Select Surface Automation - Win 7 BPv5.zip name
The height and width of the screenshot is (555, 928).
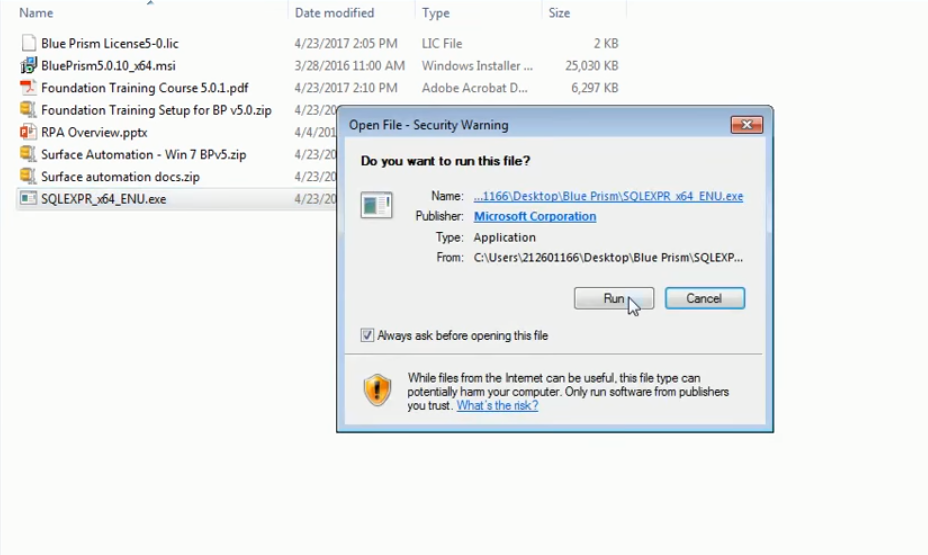143,154
